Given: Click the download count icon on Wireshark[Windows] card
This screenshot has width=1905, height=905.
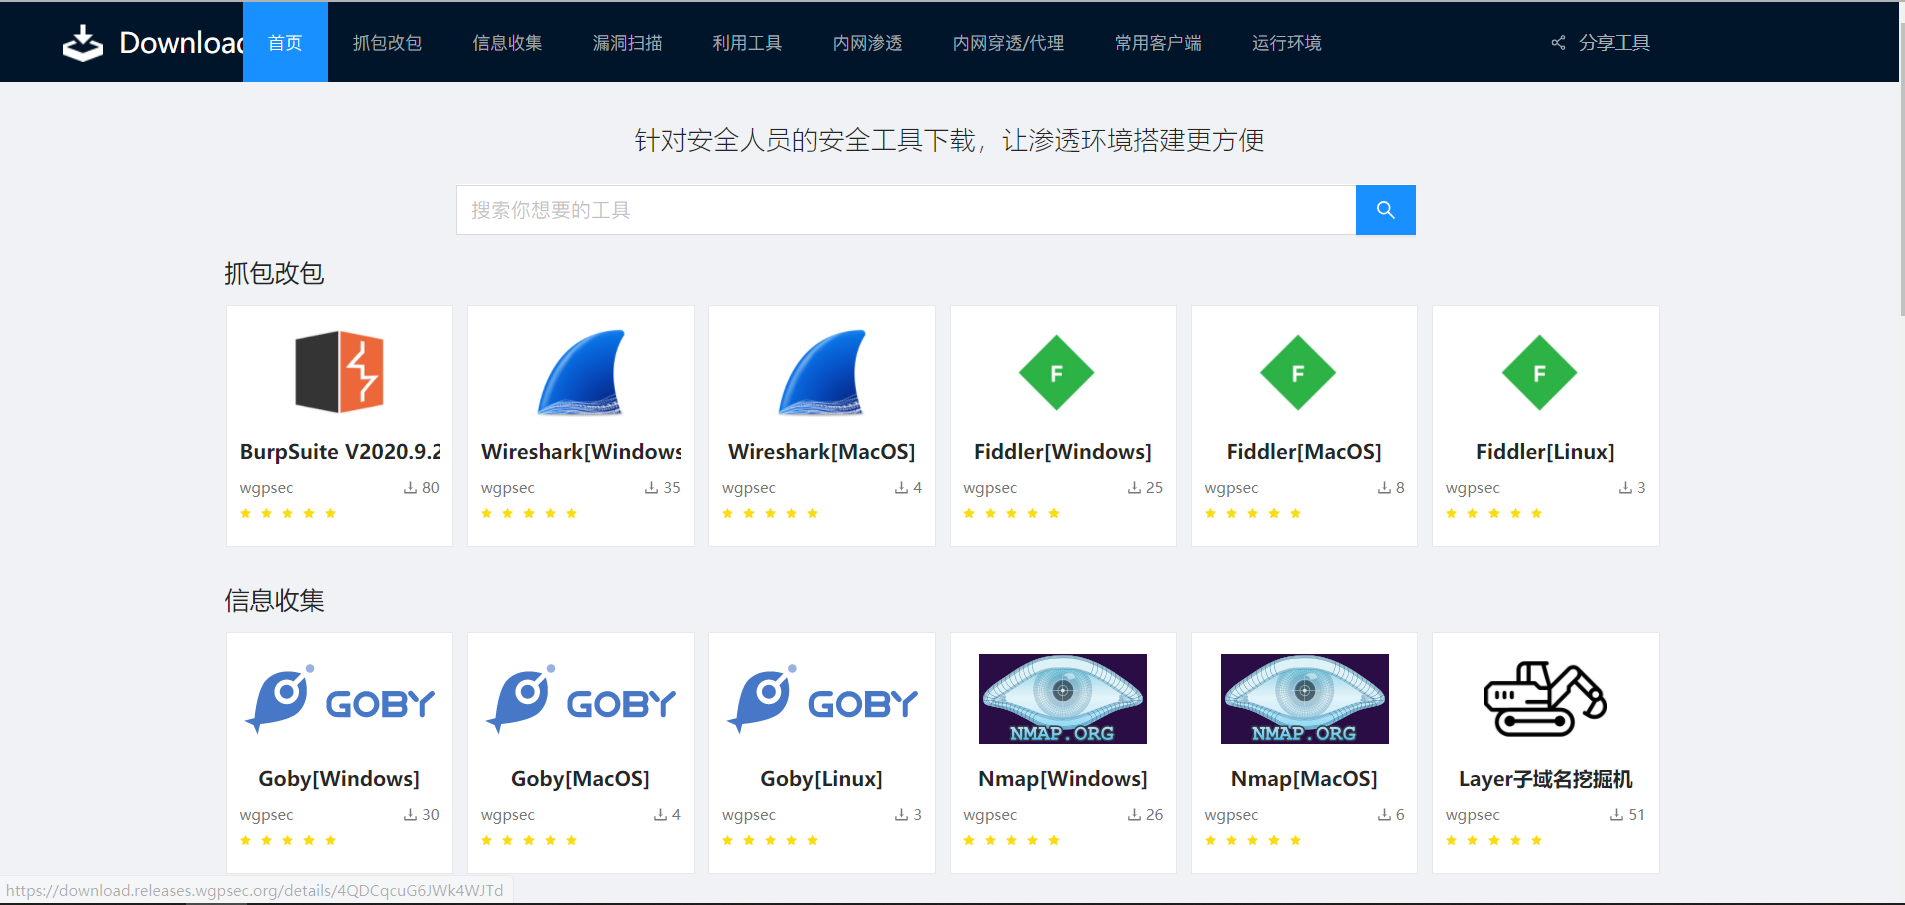Looking at the screenshot, I should coord(651,488).
